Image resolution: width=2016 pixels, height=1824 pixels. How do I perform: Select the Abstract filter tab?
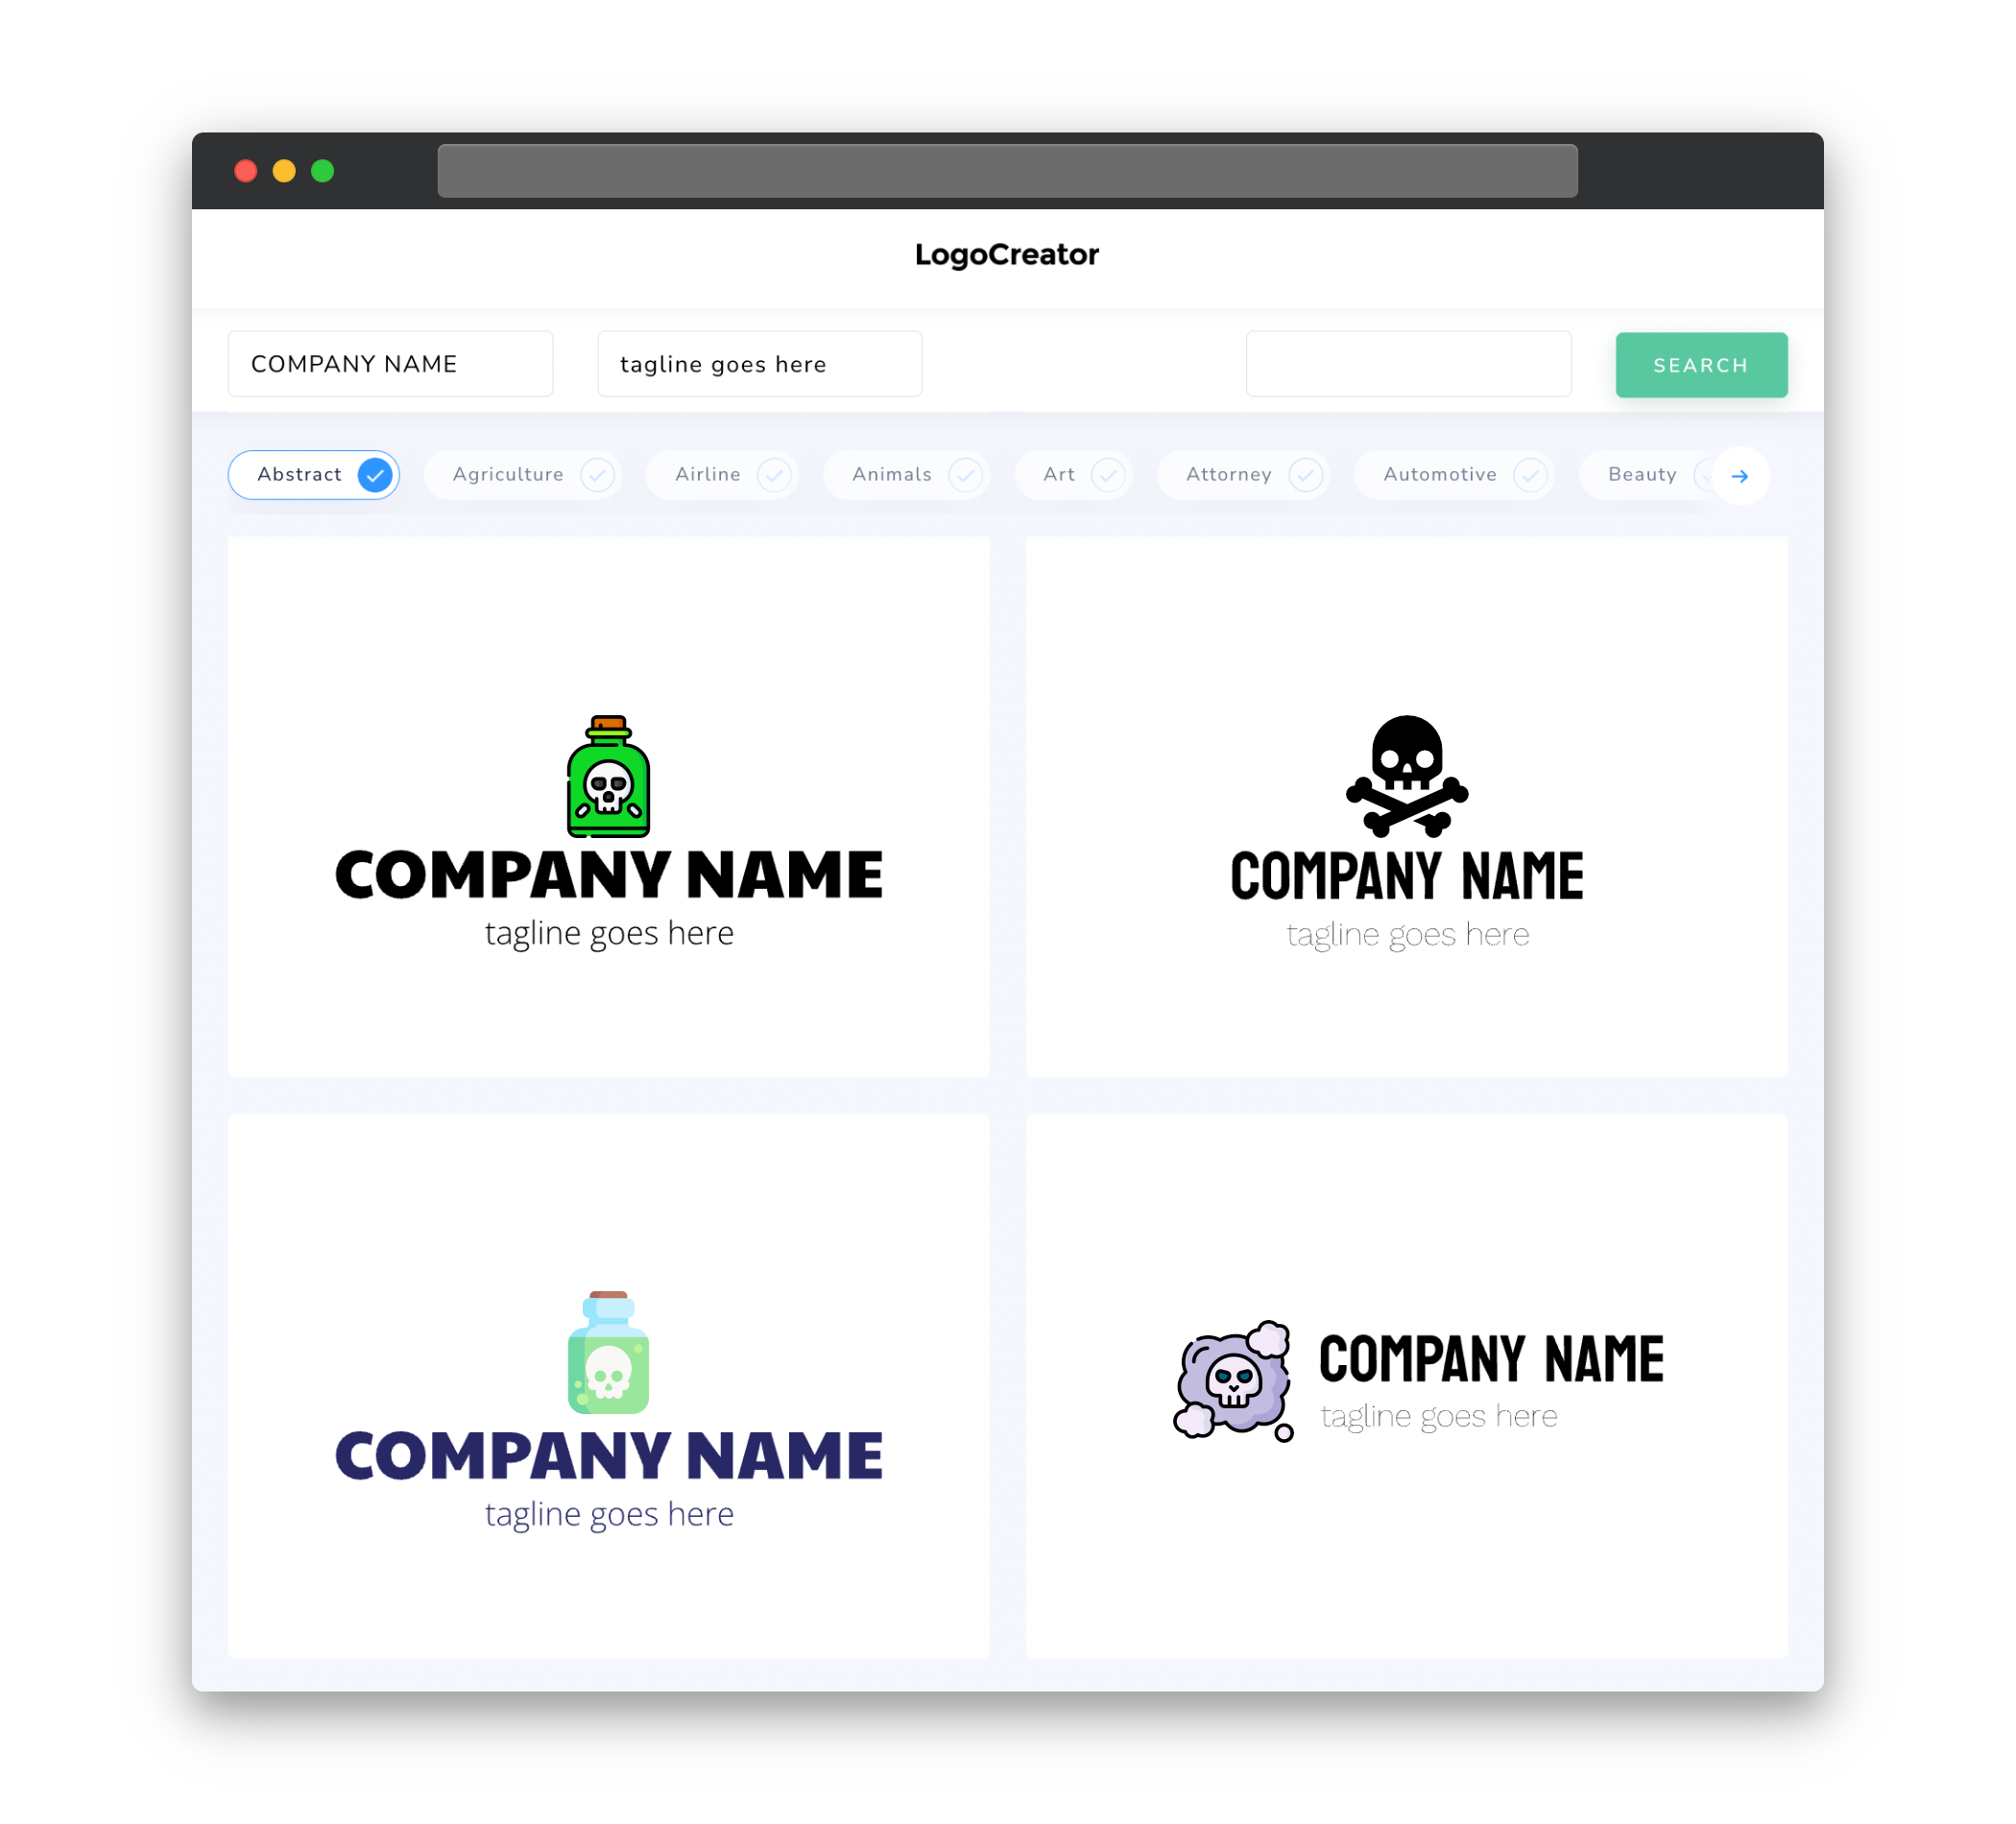pyautogui.click(x=314, y=474)
